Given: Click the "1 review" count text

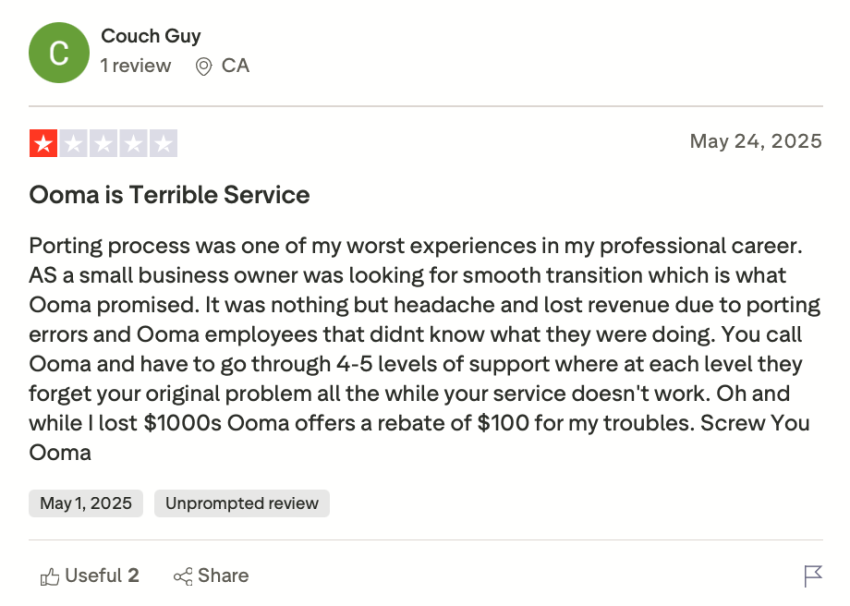Looking at the screenshot, I should pos(136,66).
